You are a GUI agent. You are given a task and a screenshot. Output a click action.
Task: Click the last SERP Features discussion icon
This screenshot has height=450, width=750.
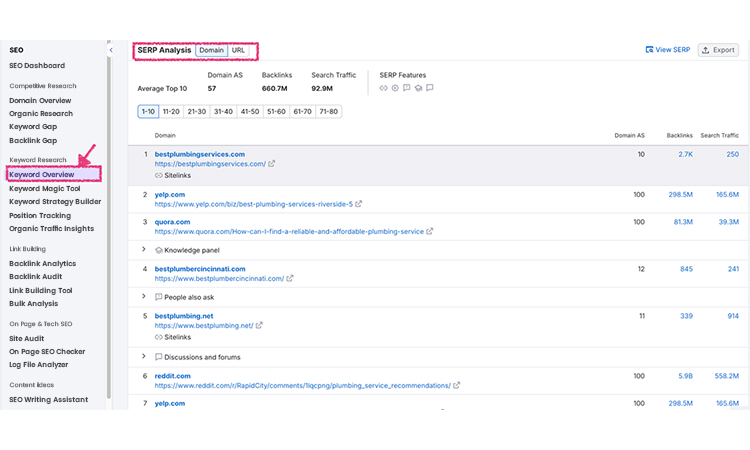(430, 88)
